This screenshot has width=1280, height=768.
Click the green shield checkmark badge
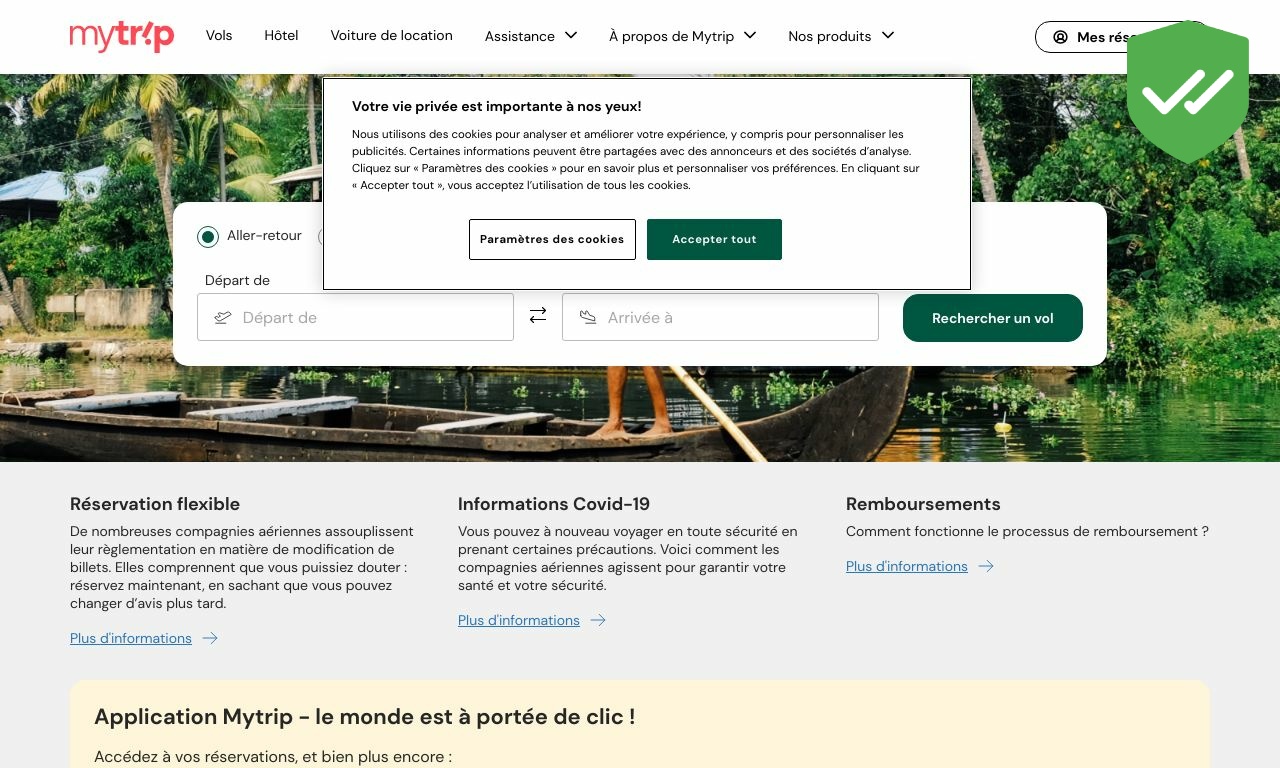[x=1188, y=92]
